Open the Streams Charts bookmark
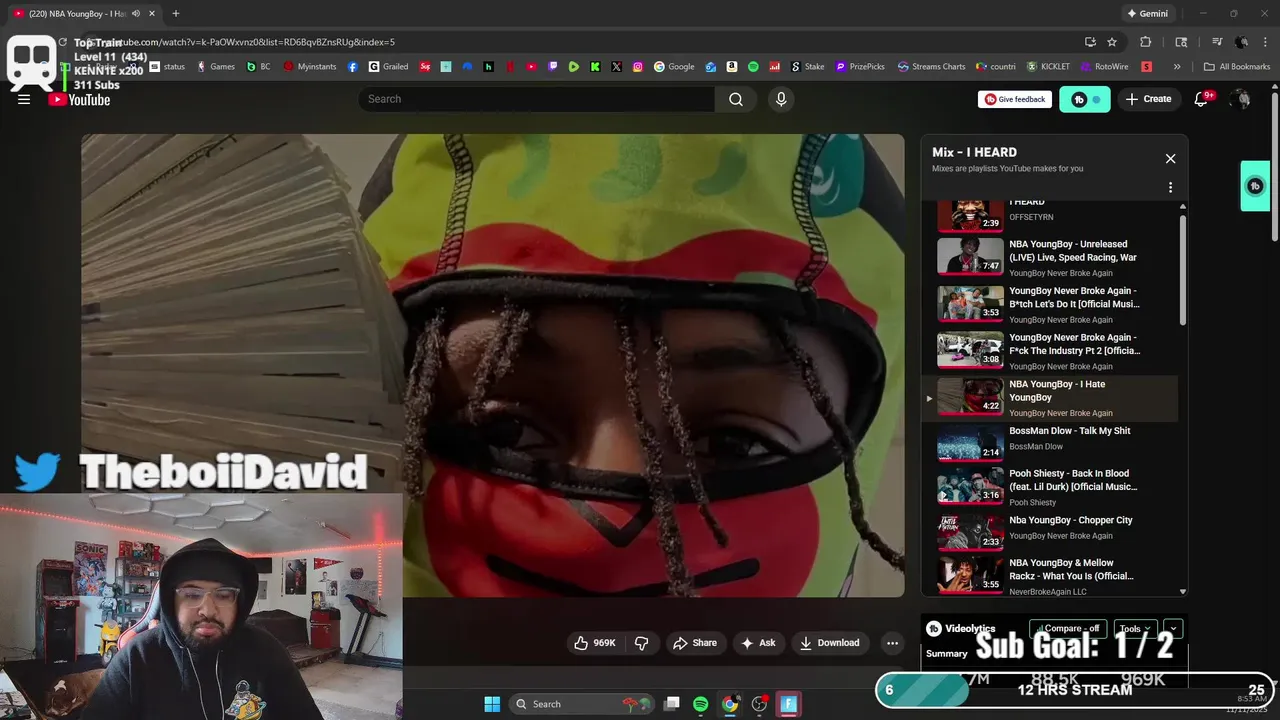Screen dimensions: 1280x720 pyautogui.click(x=931, y=67)
